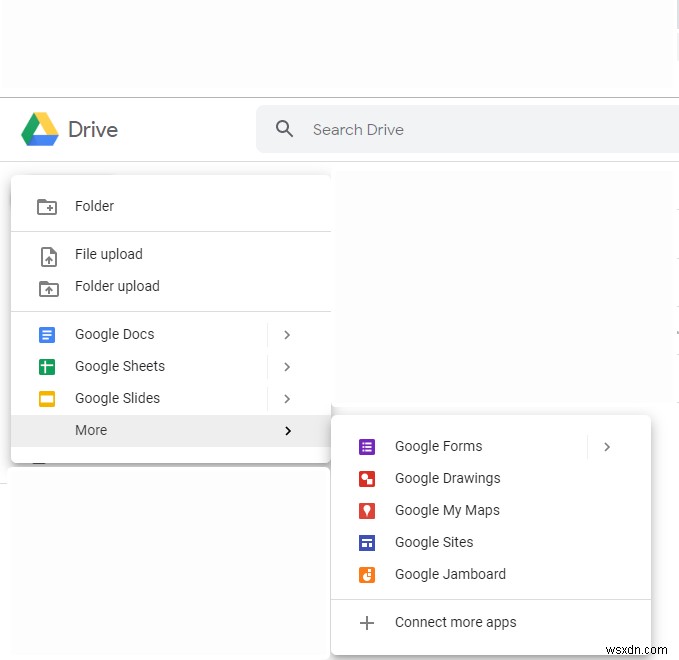
Task: Click the More submenu chevron
Action: pyautogui.click(x=288, y=430)
